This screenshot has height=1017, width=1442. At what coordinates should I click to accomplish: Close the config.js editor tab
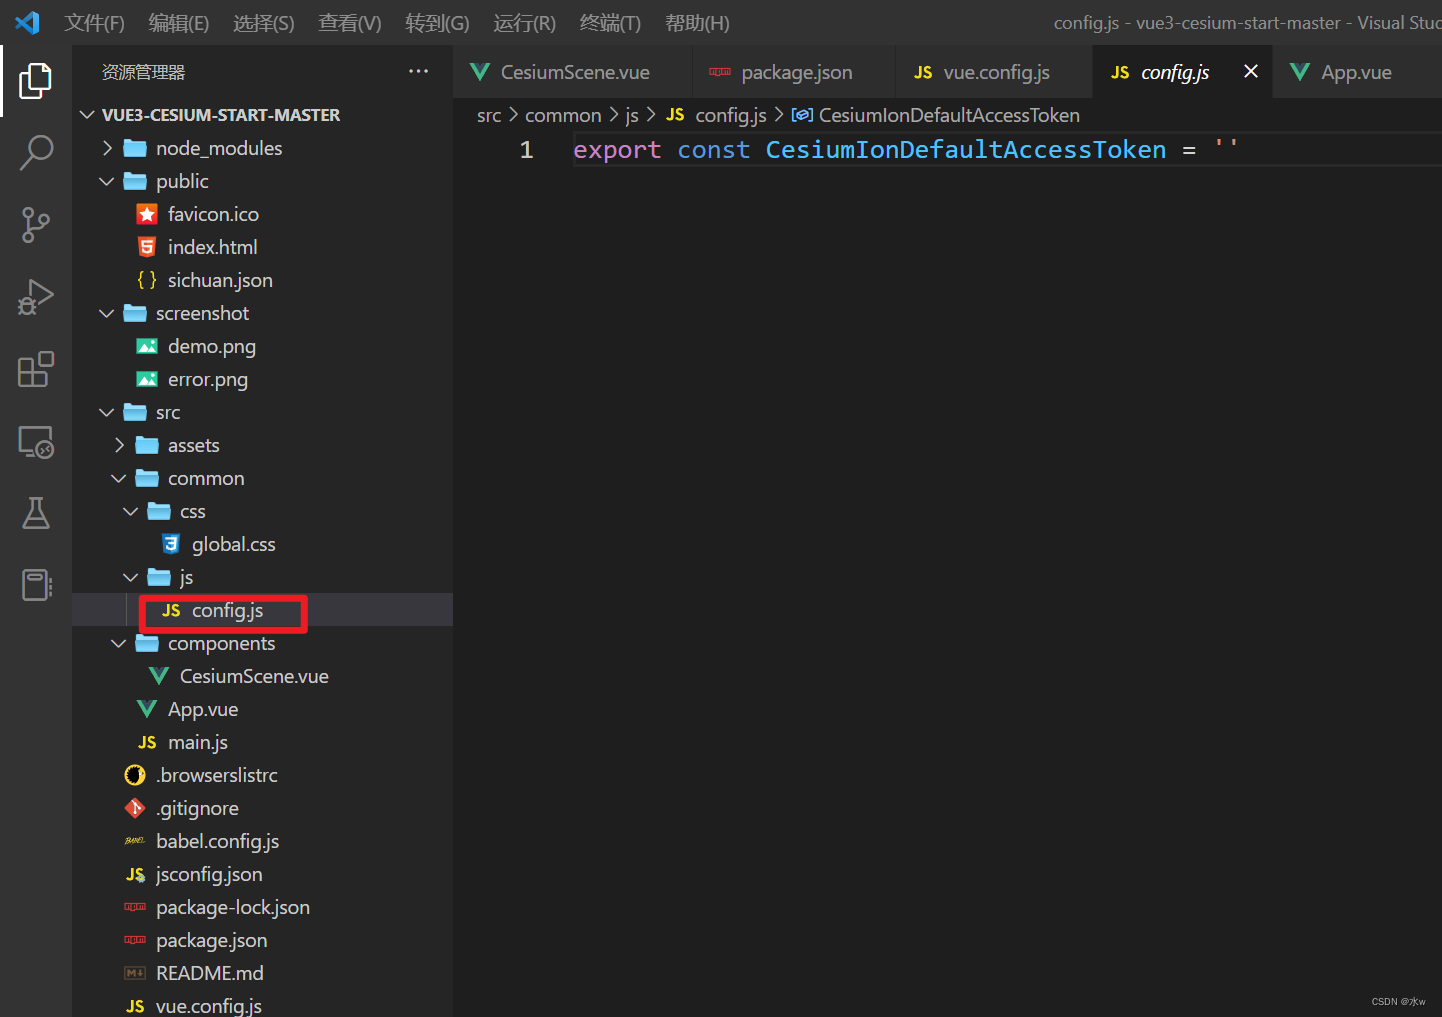[x=1250, y=71]
